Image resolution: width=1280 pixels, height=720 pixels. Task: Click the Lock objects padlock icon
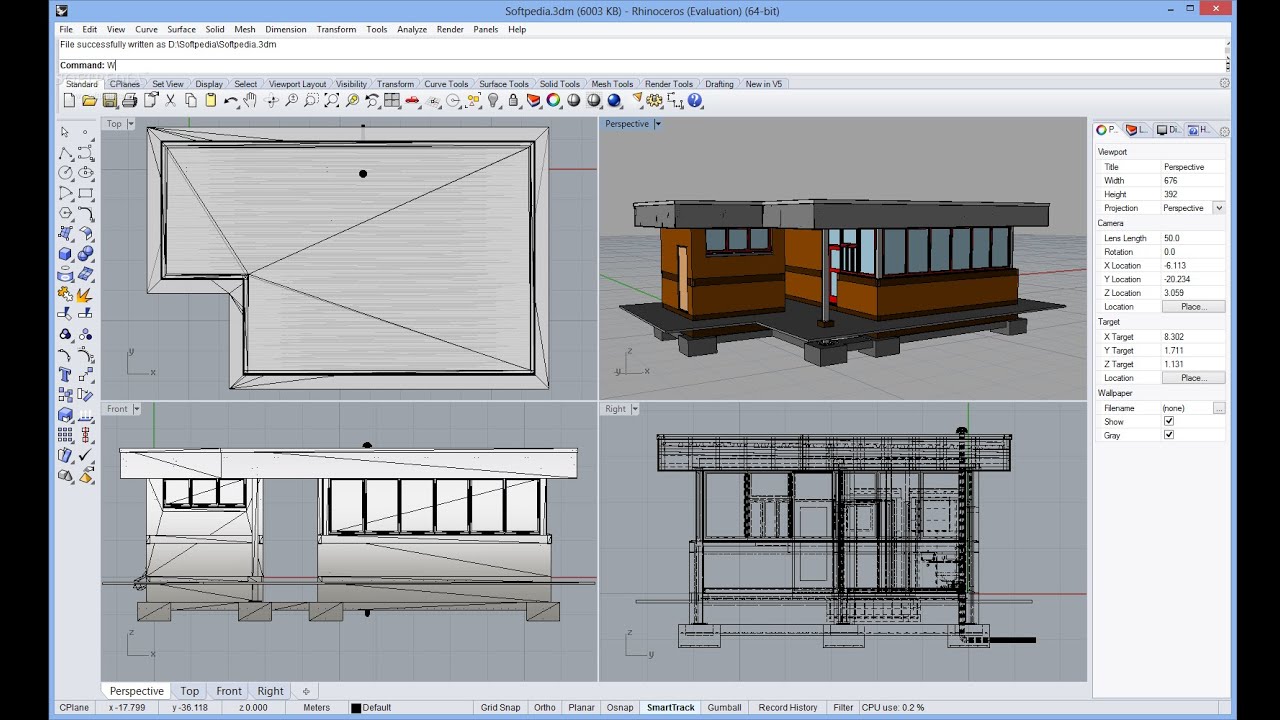[513, 101]
